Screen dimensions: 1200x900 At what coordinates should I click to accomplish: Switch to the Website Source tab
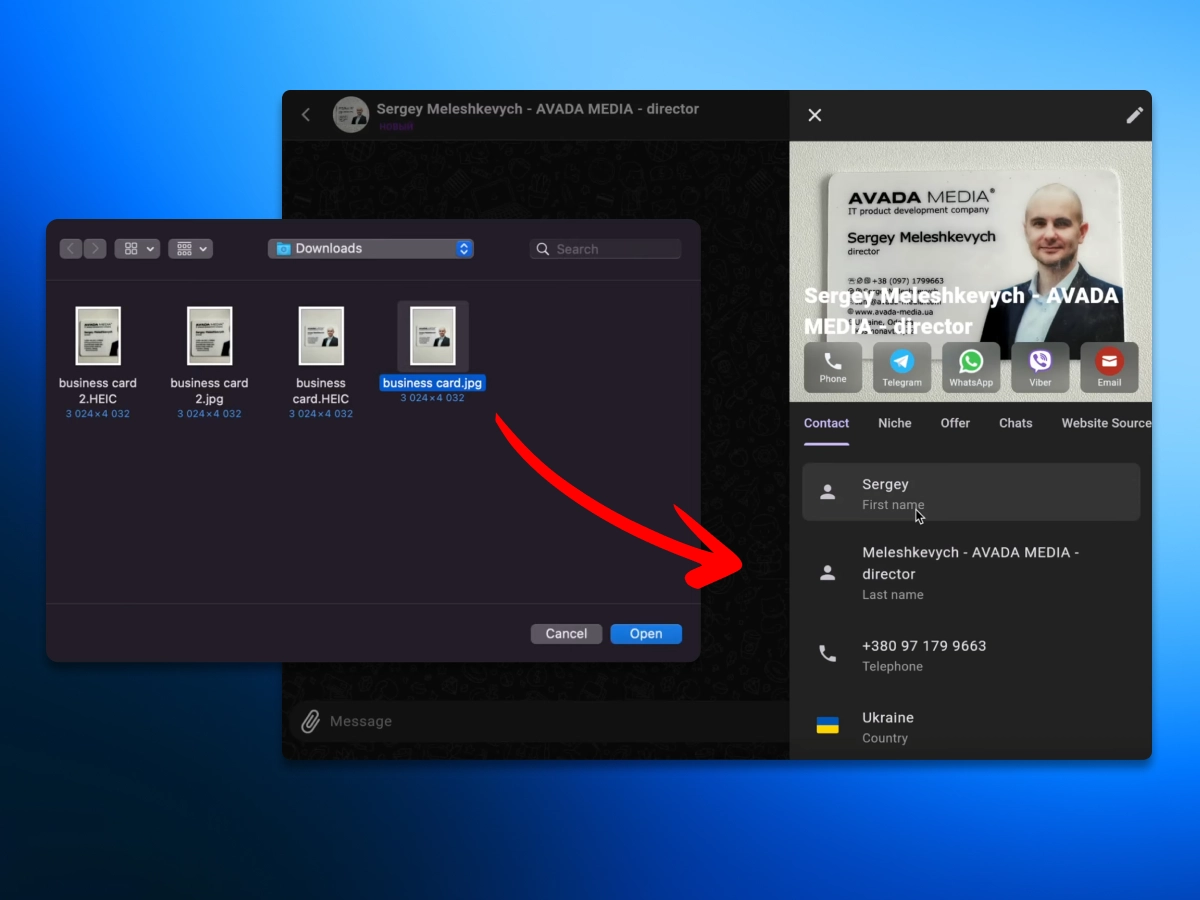[1106, 424]
